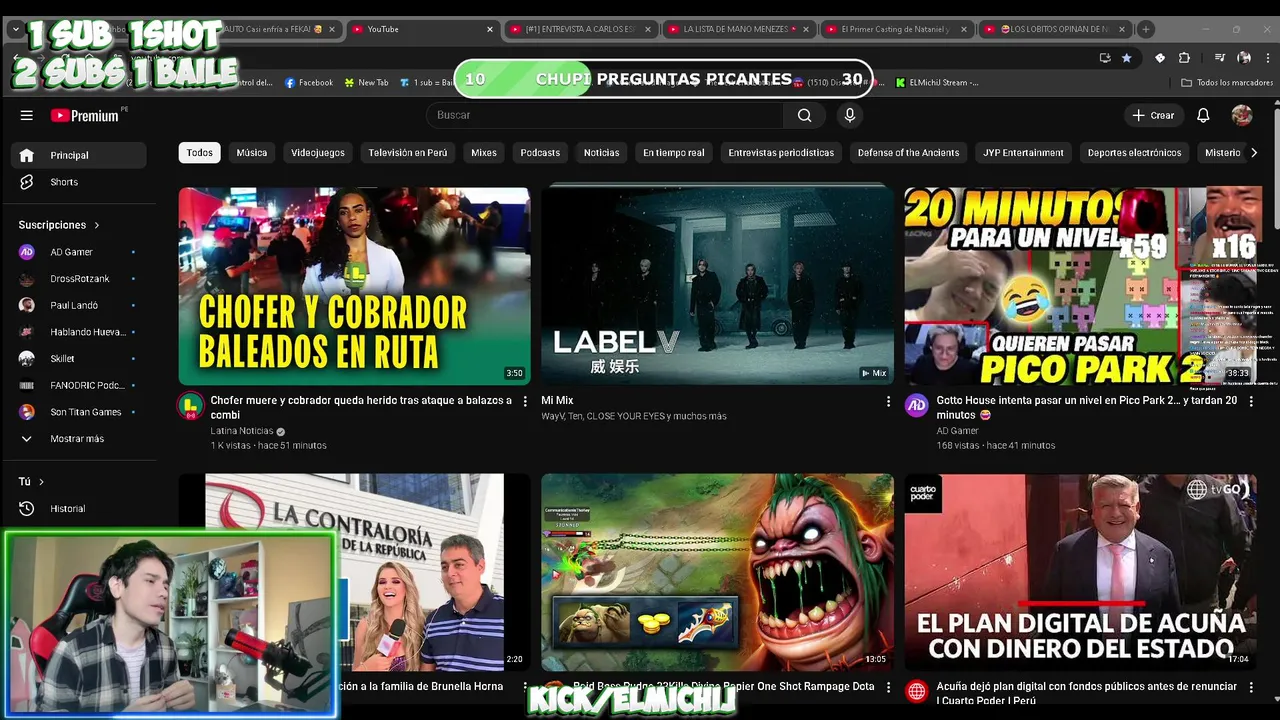1280x720 pixels.
Task: Click the Crear button
Action: click(1153, 115)
